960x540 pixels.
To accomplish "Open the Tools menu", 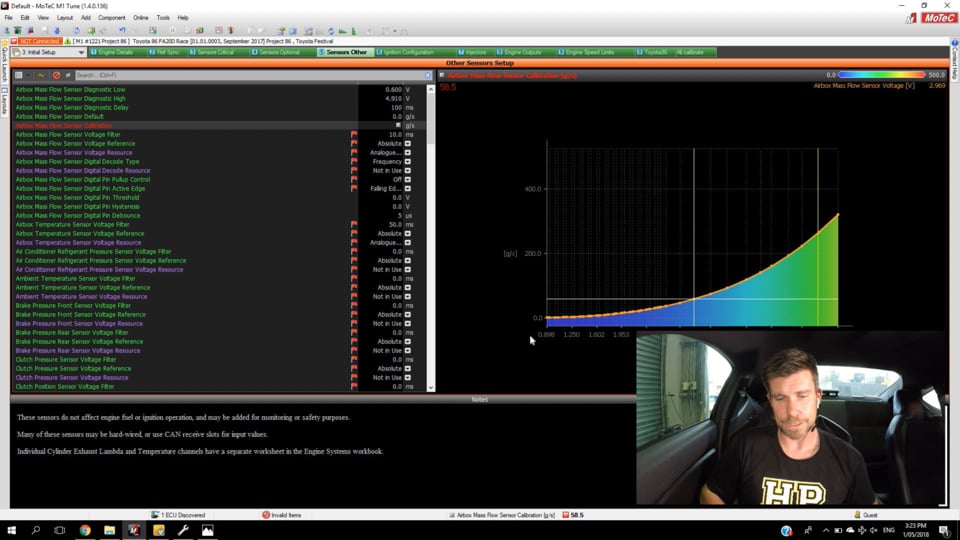I will (163, 18).
